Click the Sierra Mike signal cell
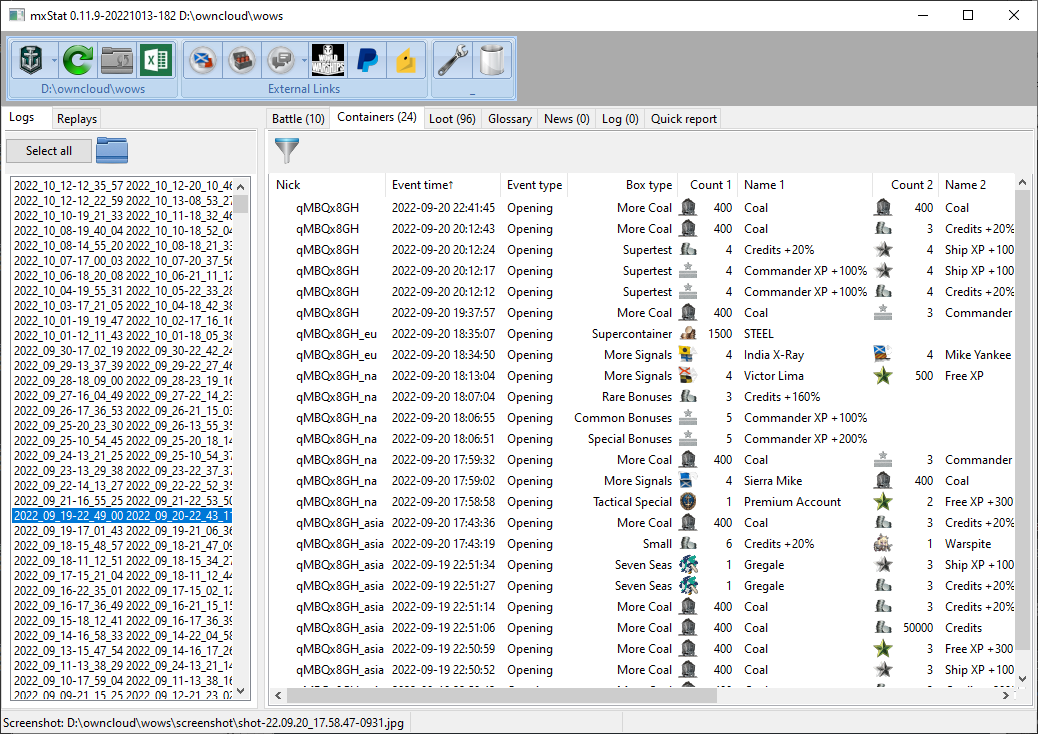Screen dimensions: 1038x734 click(x=773, y=481)
